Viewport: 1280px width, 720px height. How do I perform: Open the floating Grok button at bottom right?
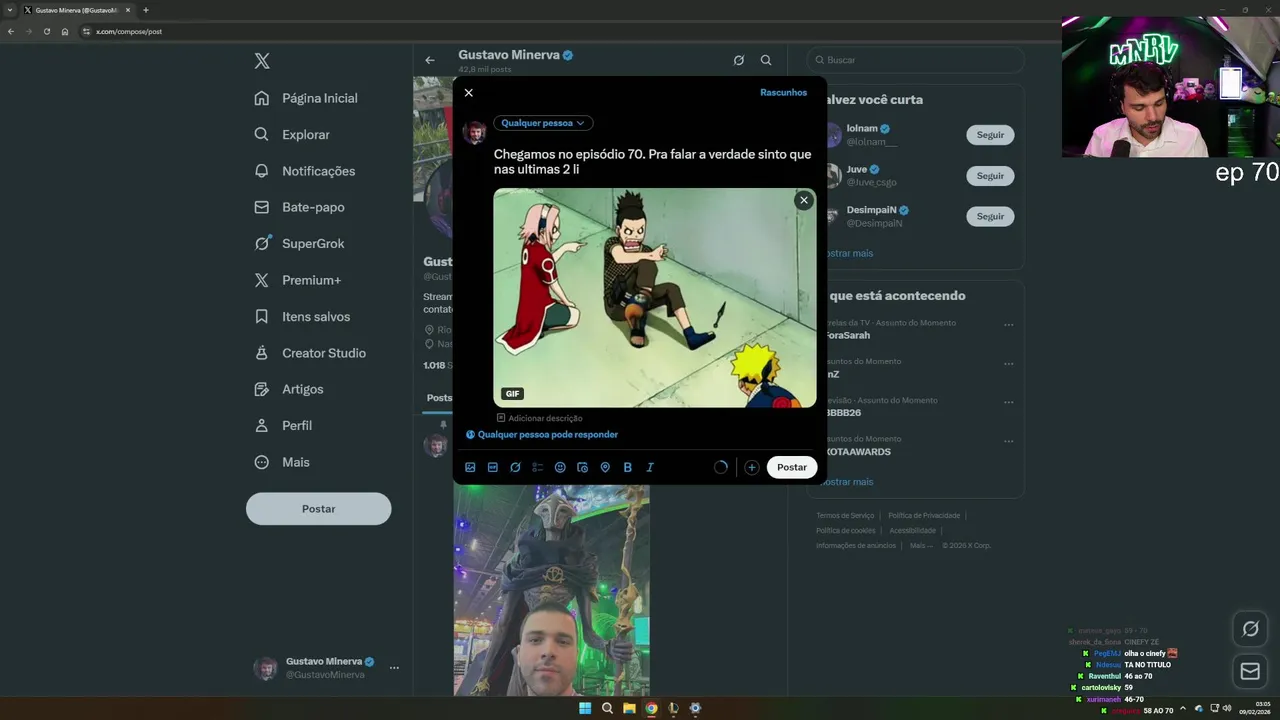coord(1250,629)
